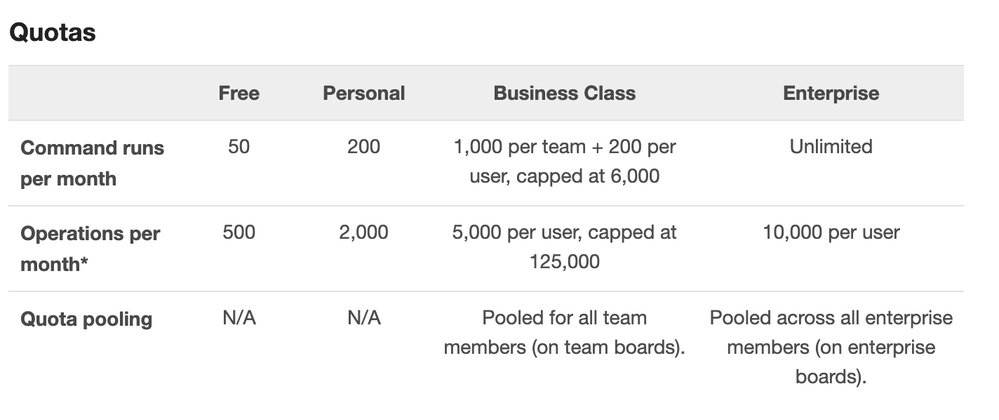Click the 1,000 per team Business Class cell

[x=564, y=161]
